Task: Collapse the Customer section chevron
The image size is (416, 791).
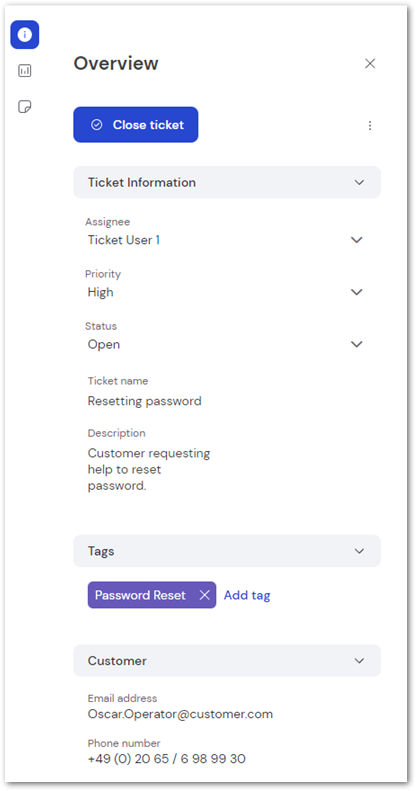Action: coord(359,661)
